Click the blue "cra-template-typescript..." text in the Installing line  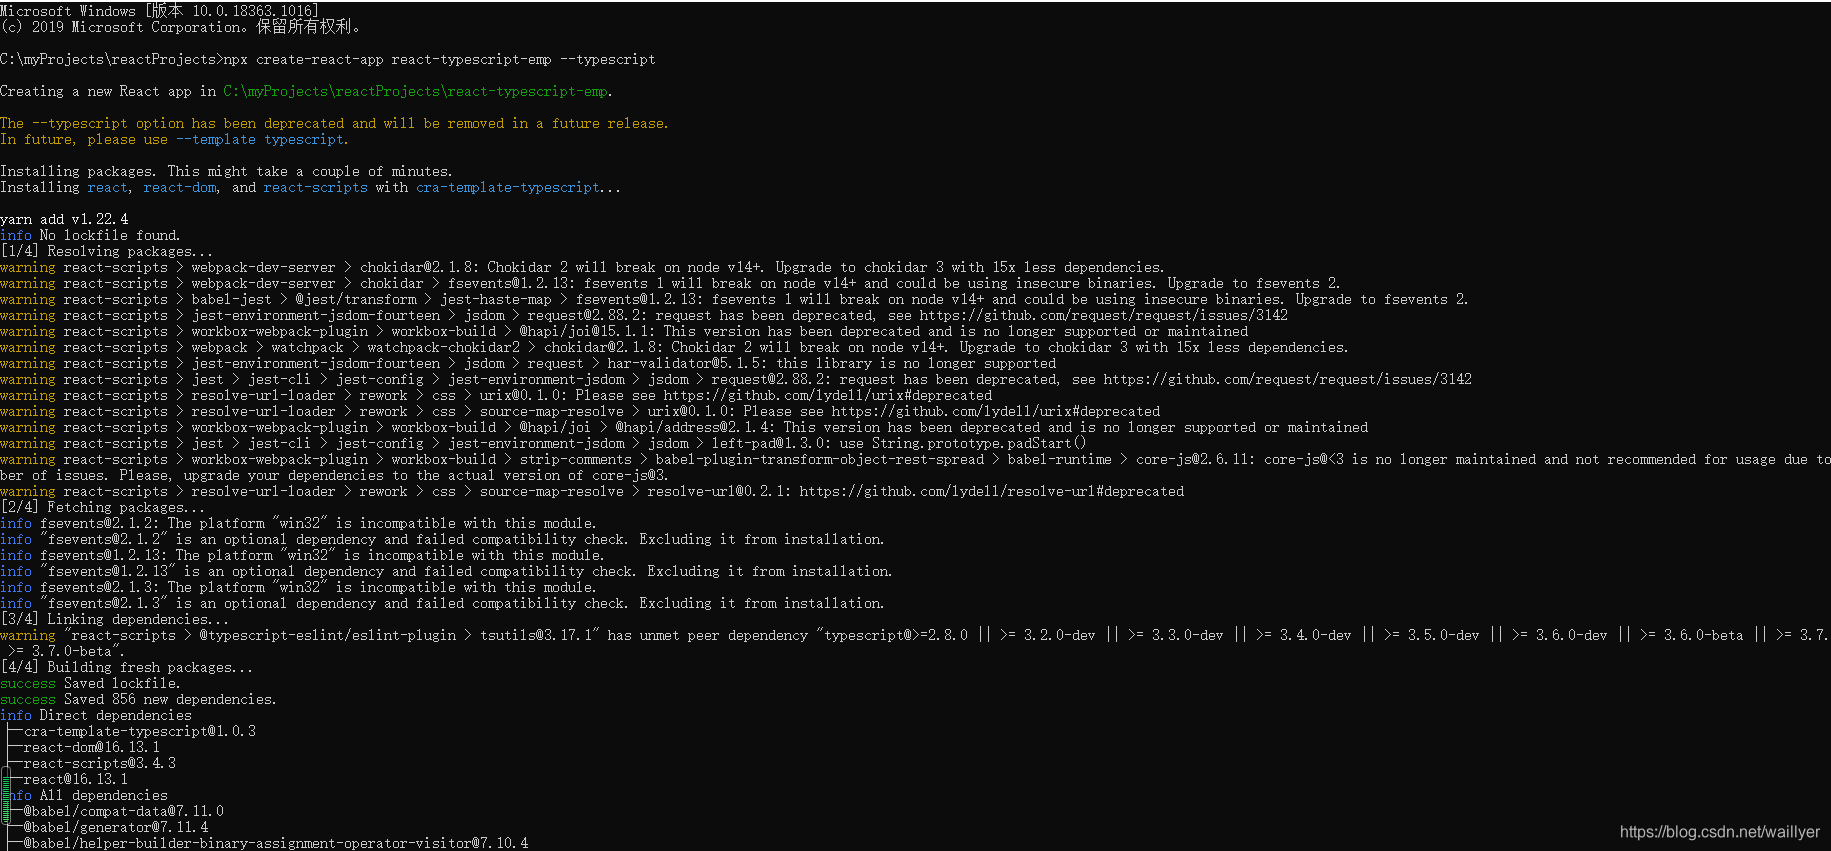[518, 187]
